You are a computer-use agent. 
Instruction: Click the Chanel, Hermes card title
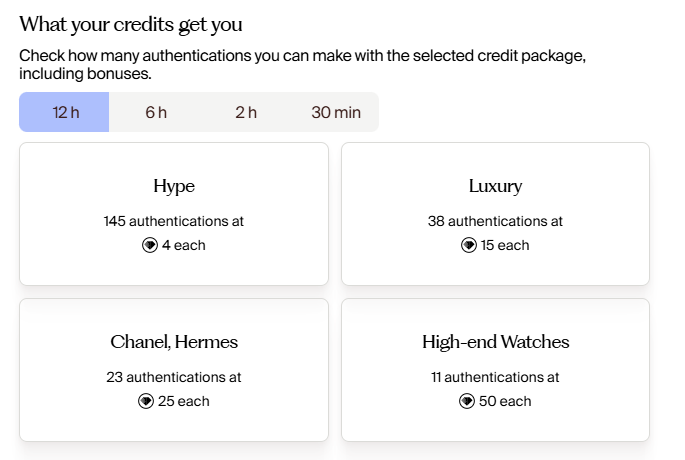(174, 342)
